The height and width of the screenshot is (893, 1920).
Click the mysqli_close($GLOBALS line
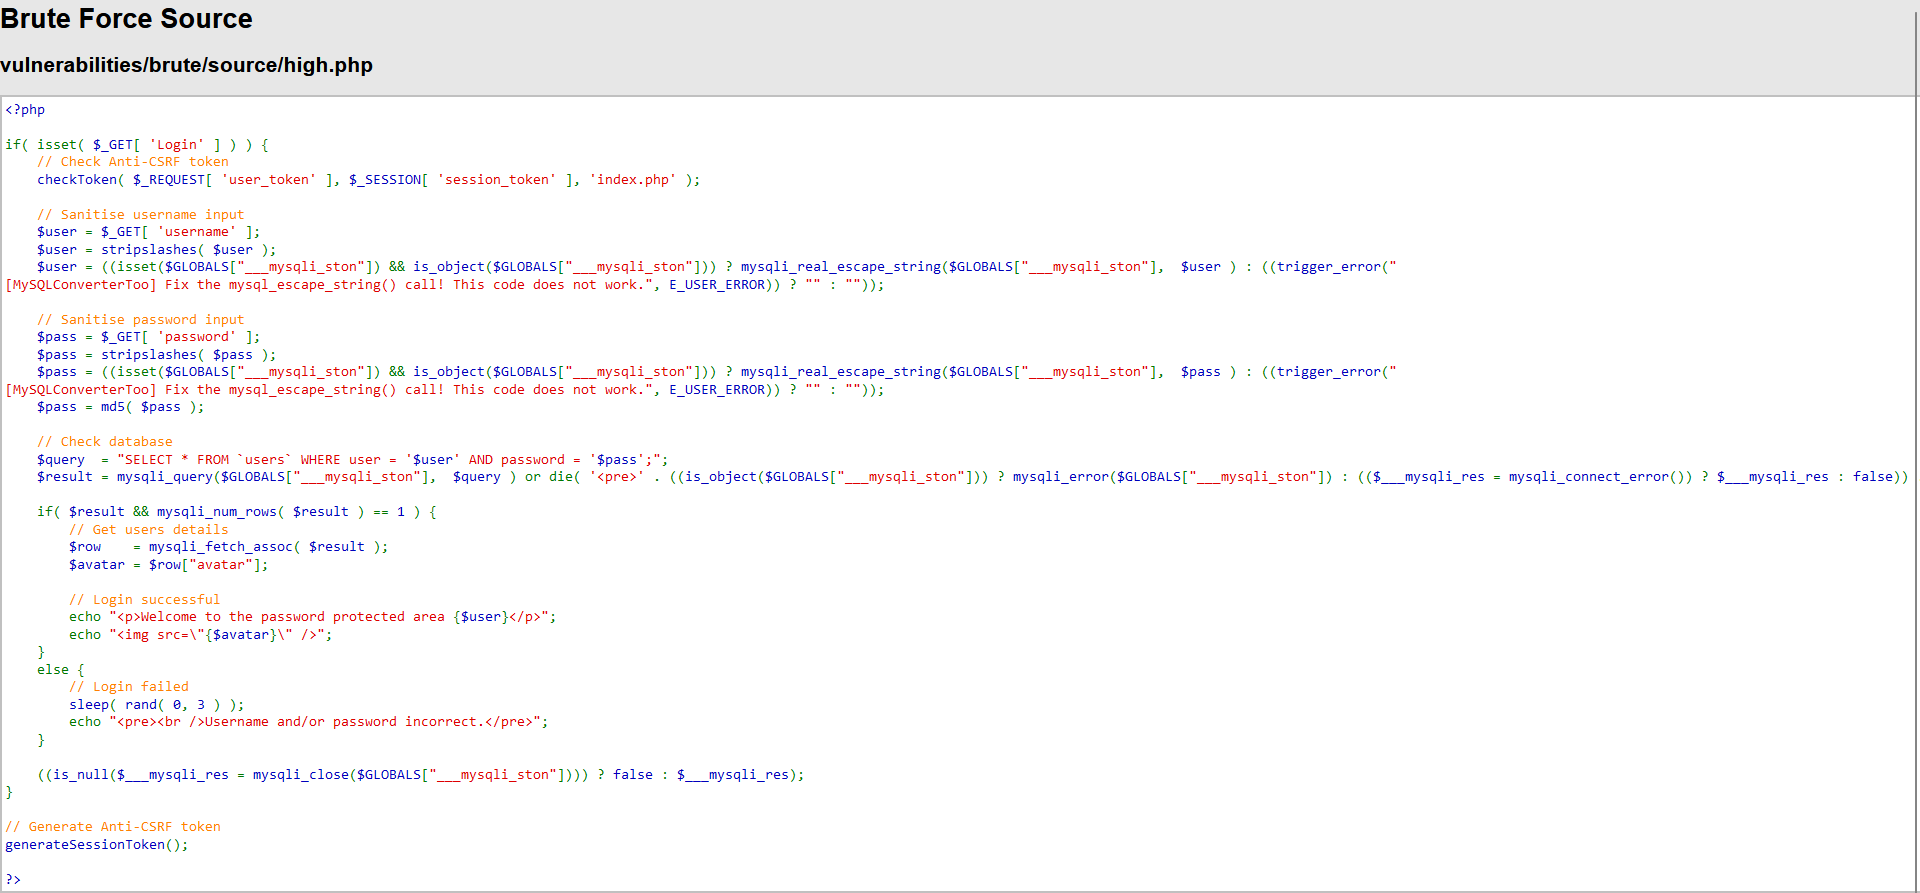[x=421, y=775]
